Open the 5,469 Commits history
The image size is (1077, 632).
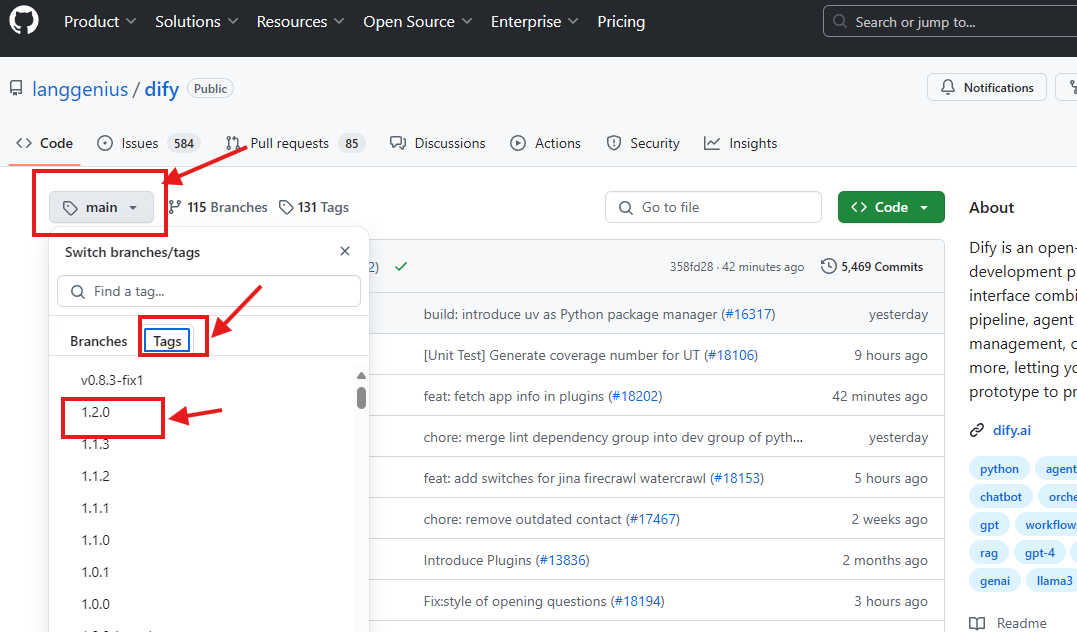[x=872, y=267]
